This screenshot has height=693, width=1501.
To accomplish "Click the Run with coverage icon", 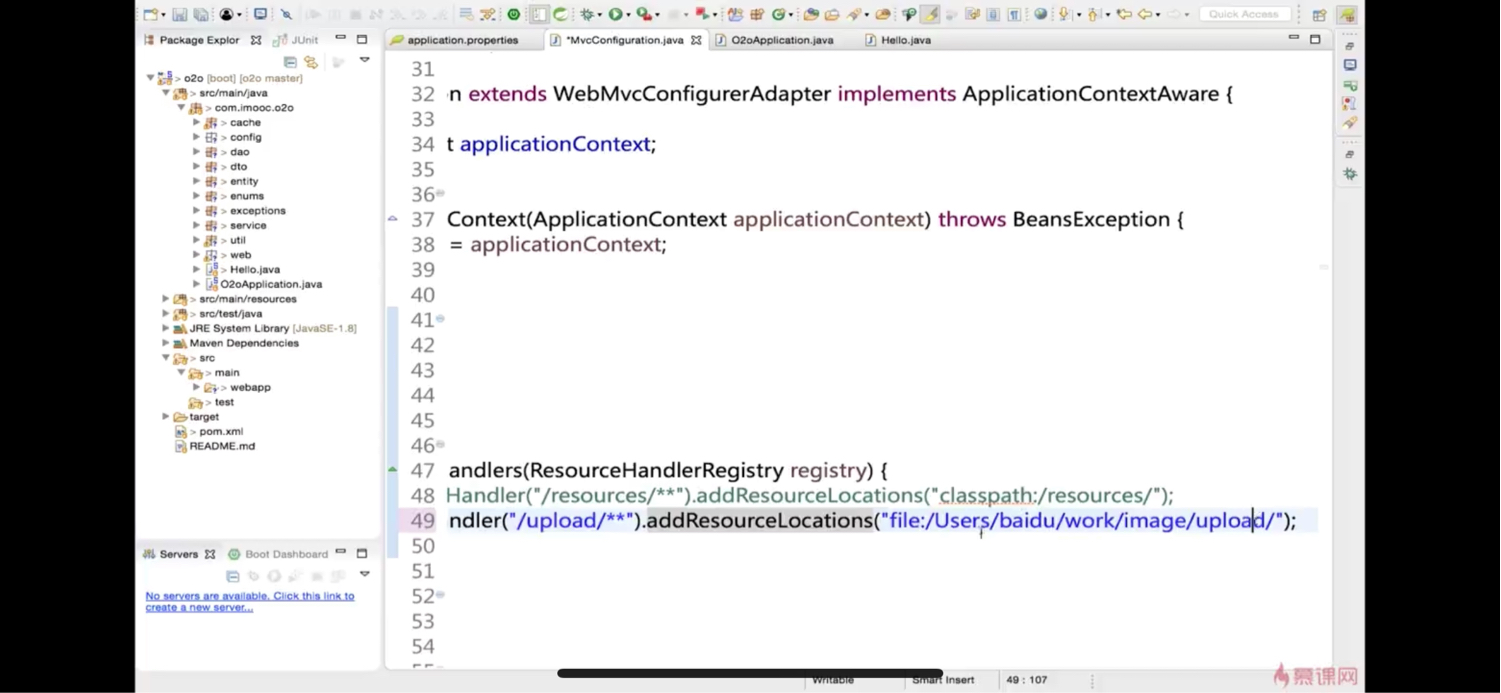I will pyautogui.click(x=644, y=15).
